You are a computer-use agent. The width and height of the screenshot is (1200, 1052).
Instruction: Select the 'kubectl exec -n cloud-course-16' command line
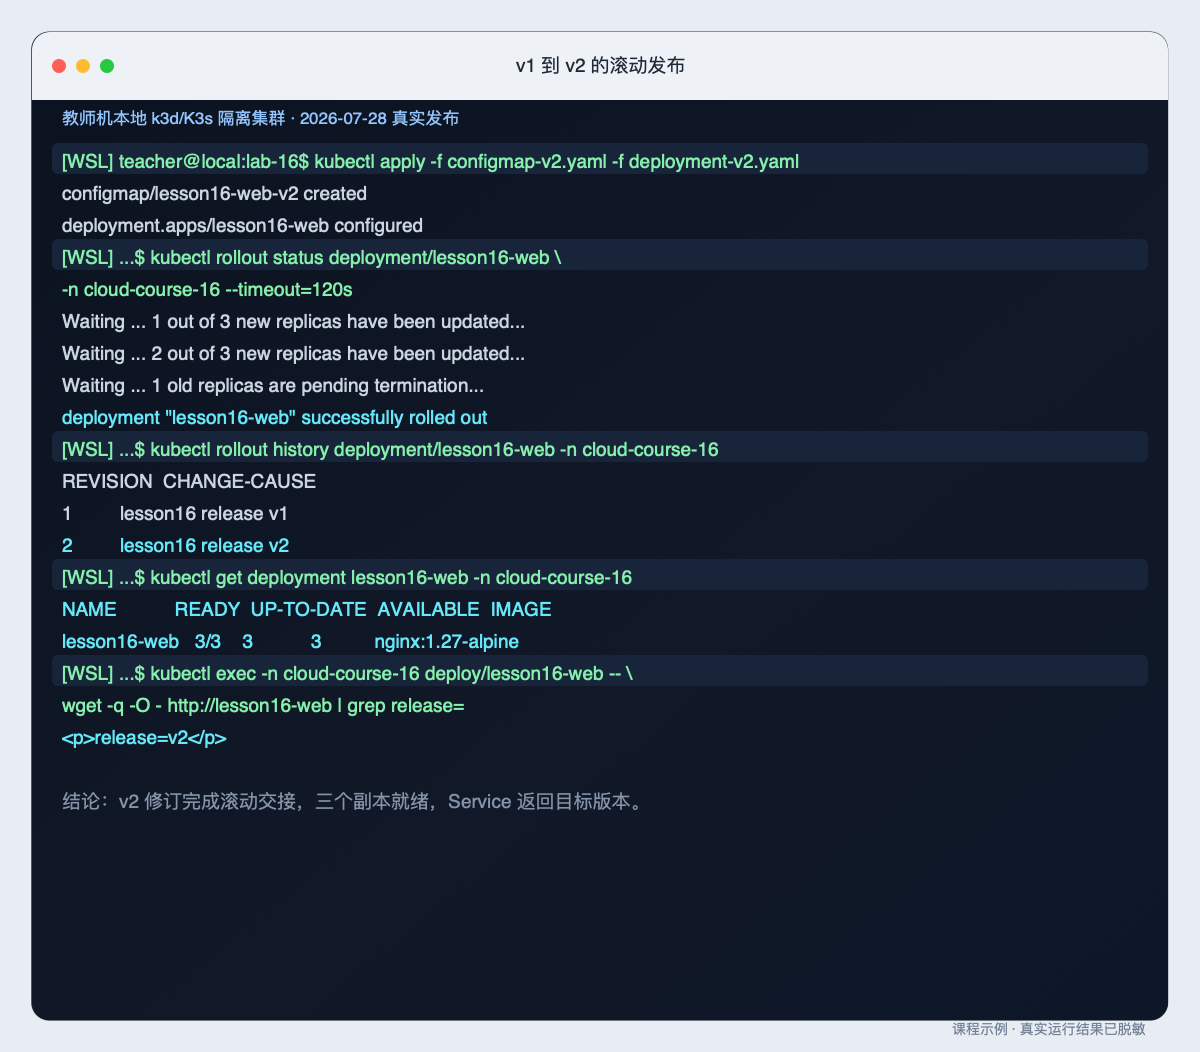[600, 673]
